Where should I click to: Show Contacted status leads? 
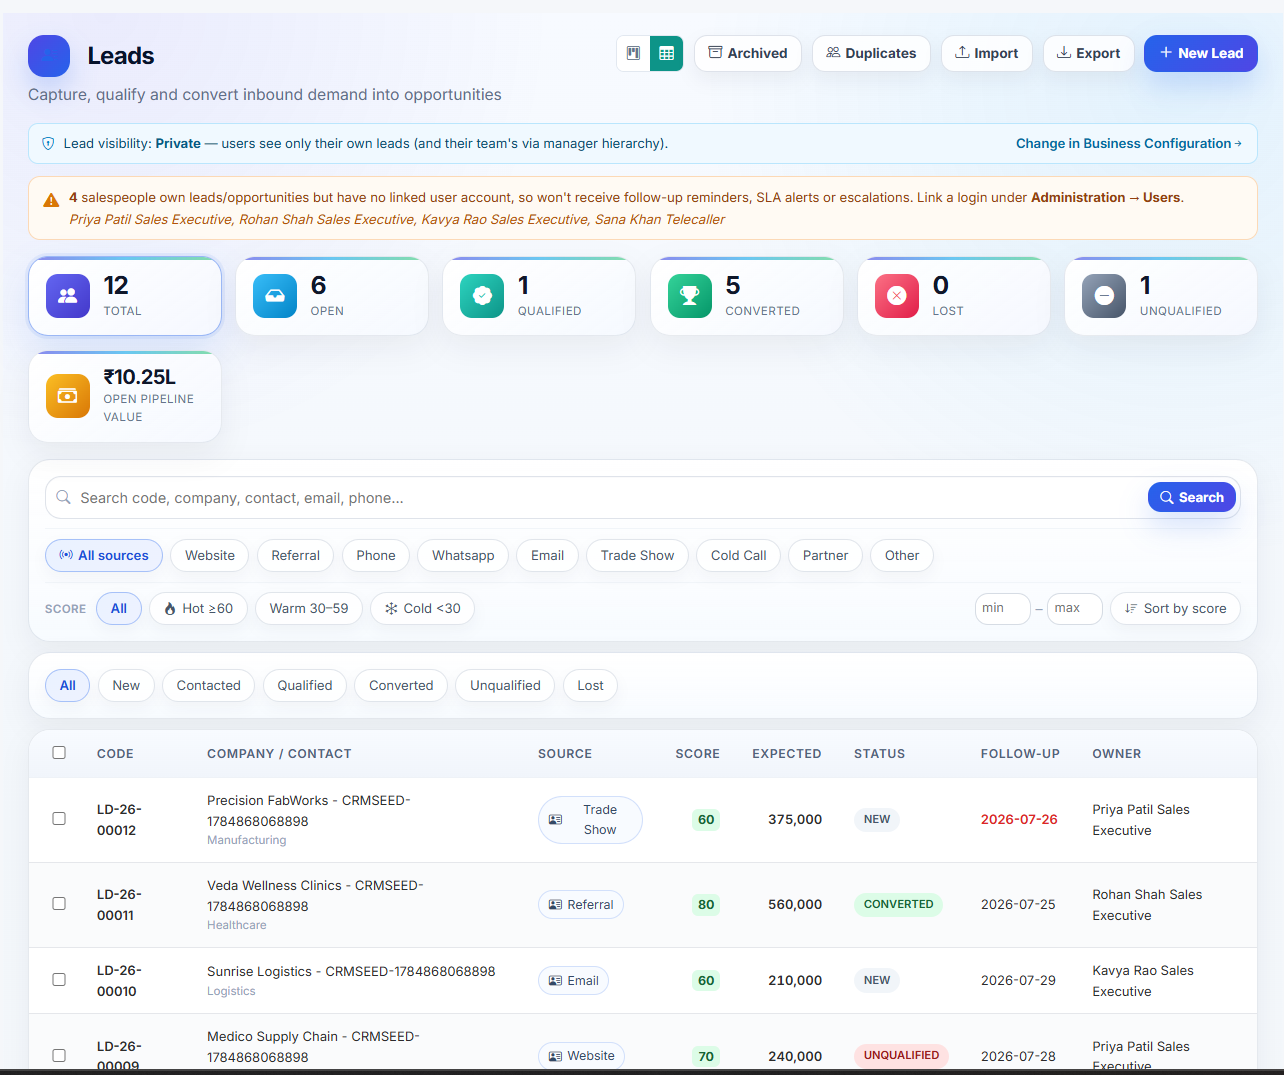click(209, 685)
